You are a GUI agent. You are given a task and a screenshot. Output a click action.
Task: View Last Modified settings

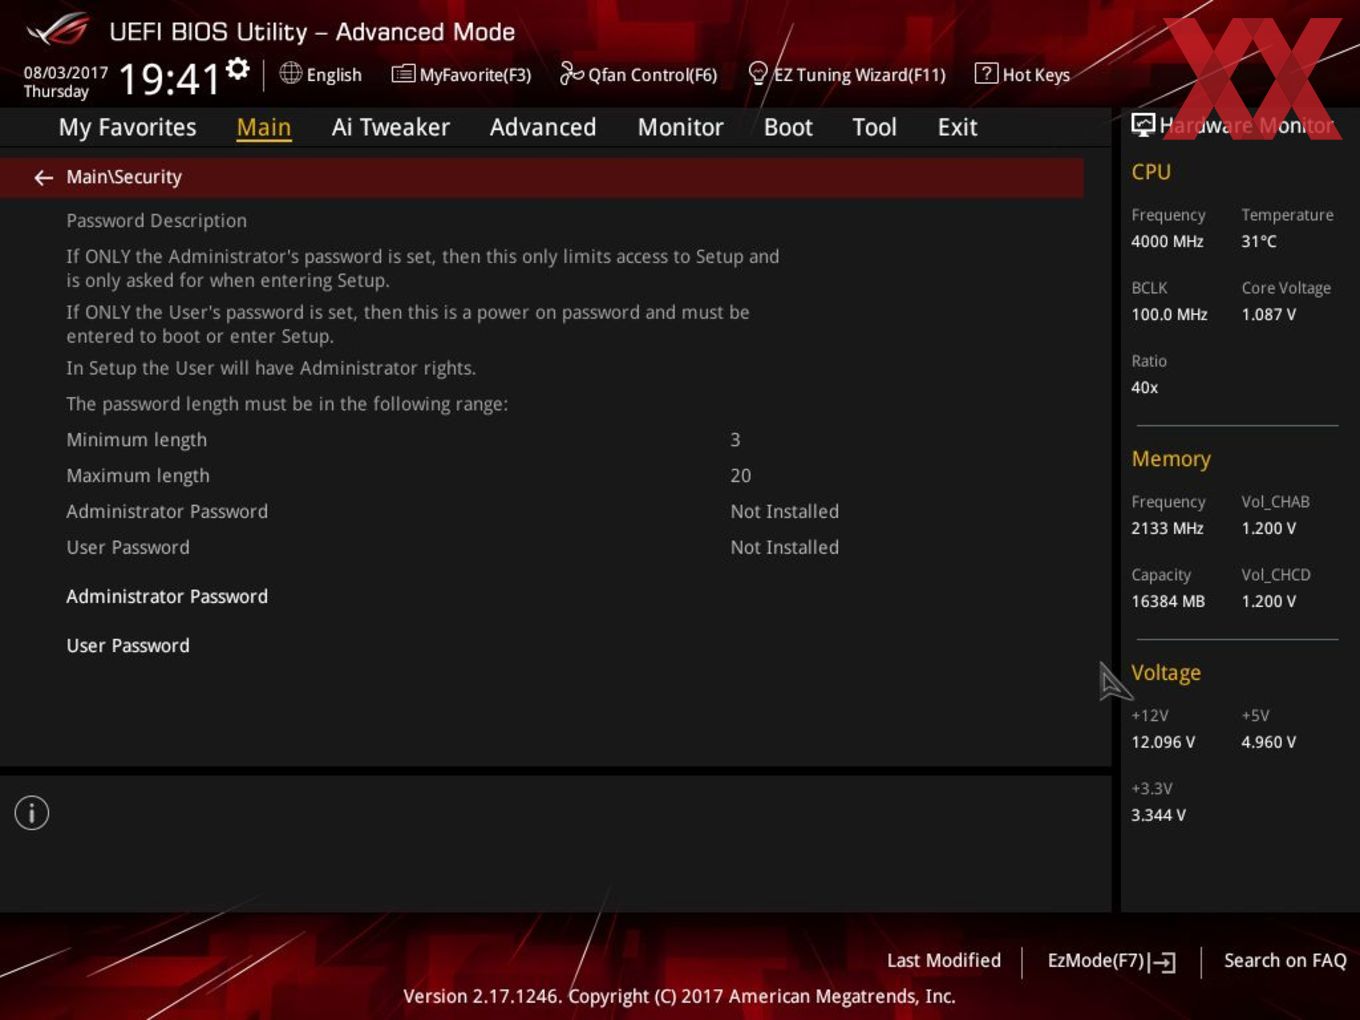click(x=944, y=961)
